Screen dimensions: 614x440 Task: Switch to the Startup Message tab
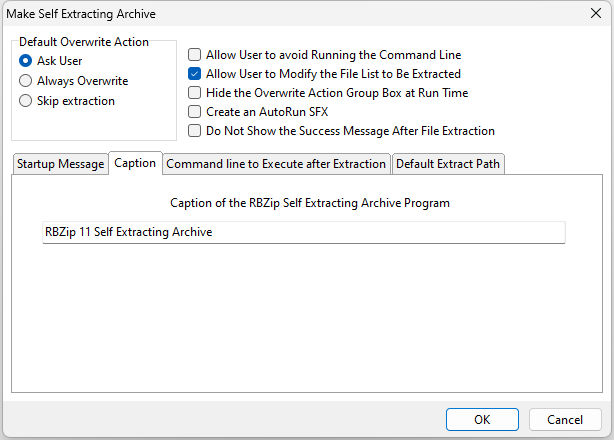[x=61, y=164]
